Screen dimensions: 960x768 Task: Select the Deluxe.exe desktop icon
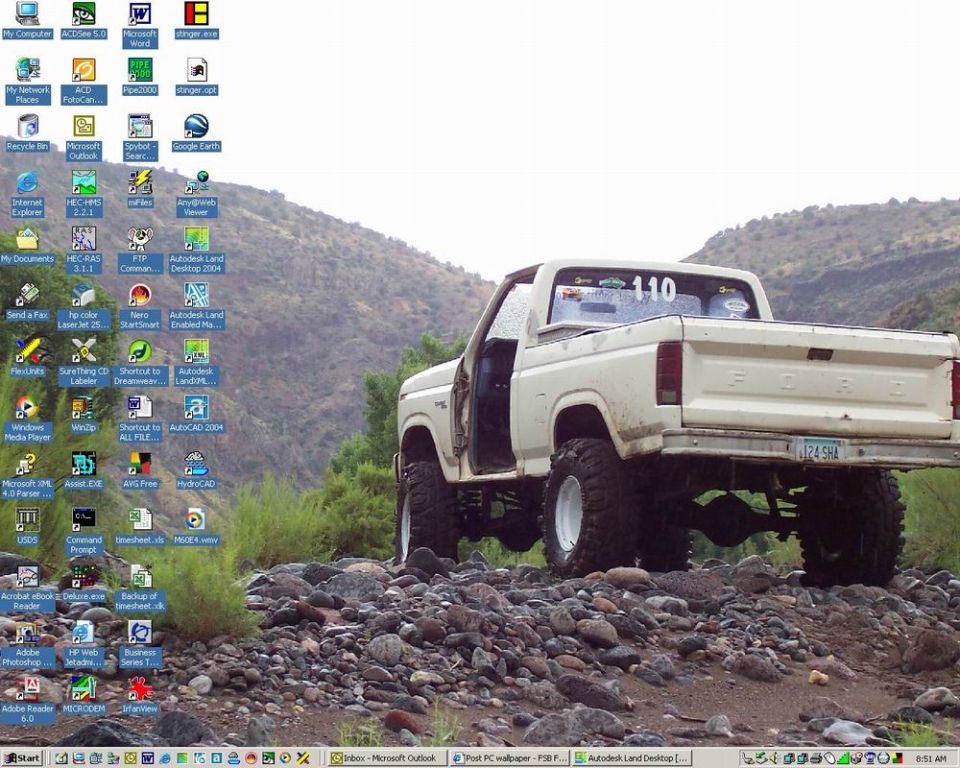(83, 584)
